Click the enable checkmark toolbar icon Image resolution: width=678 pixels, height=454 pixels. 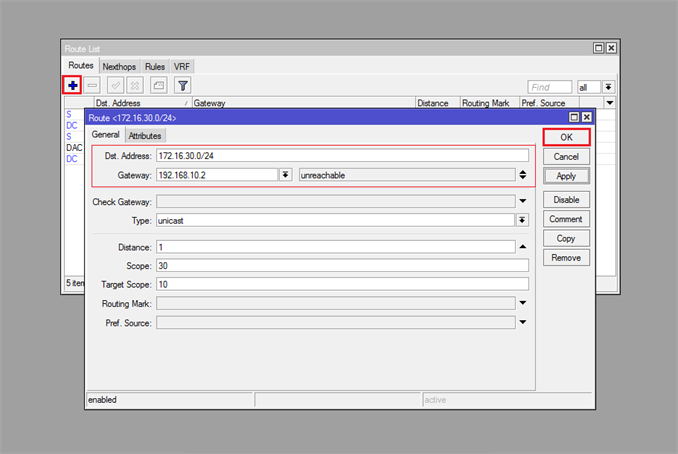click(115, 85)
